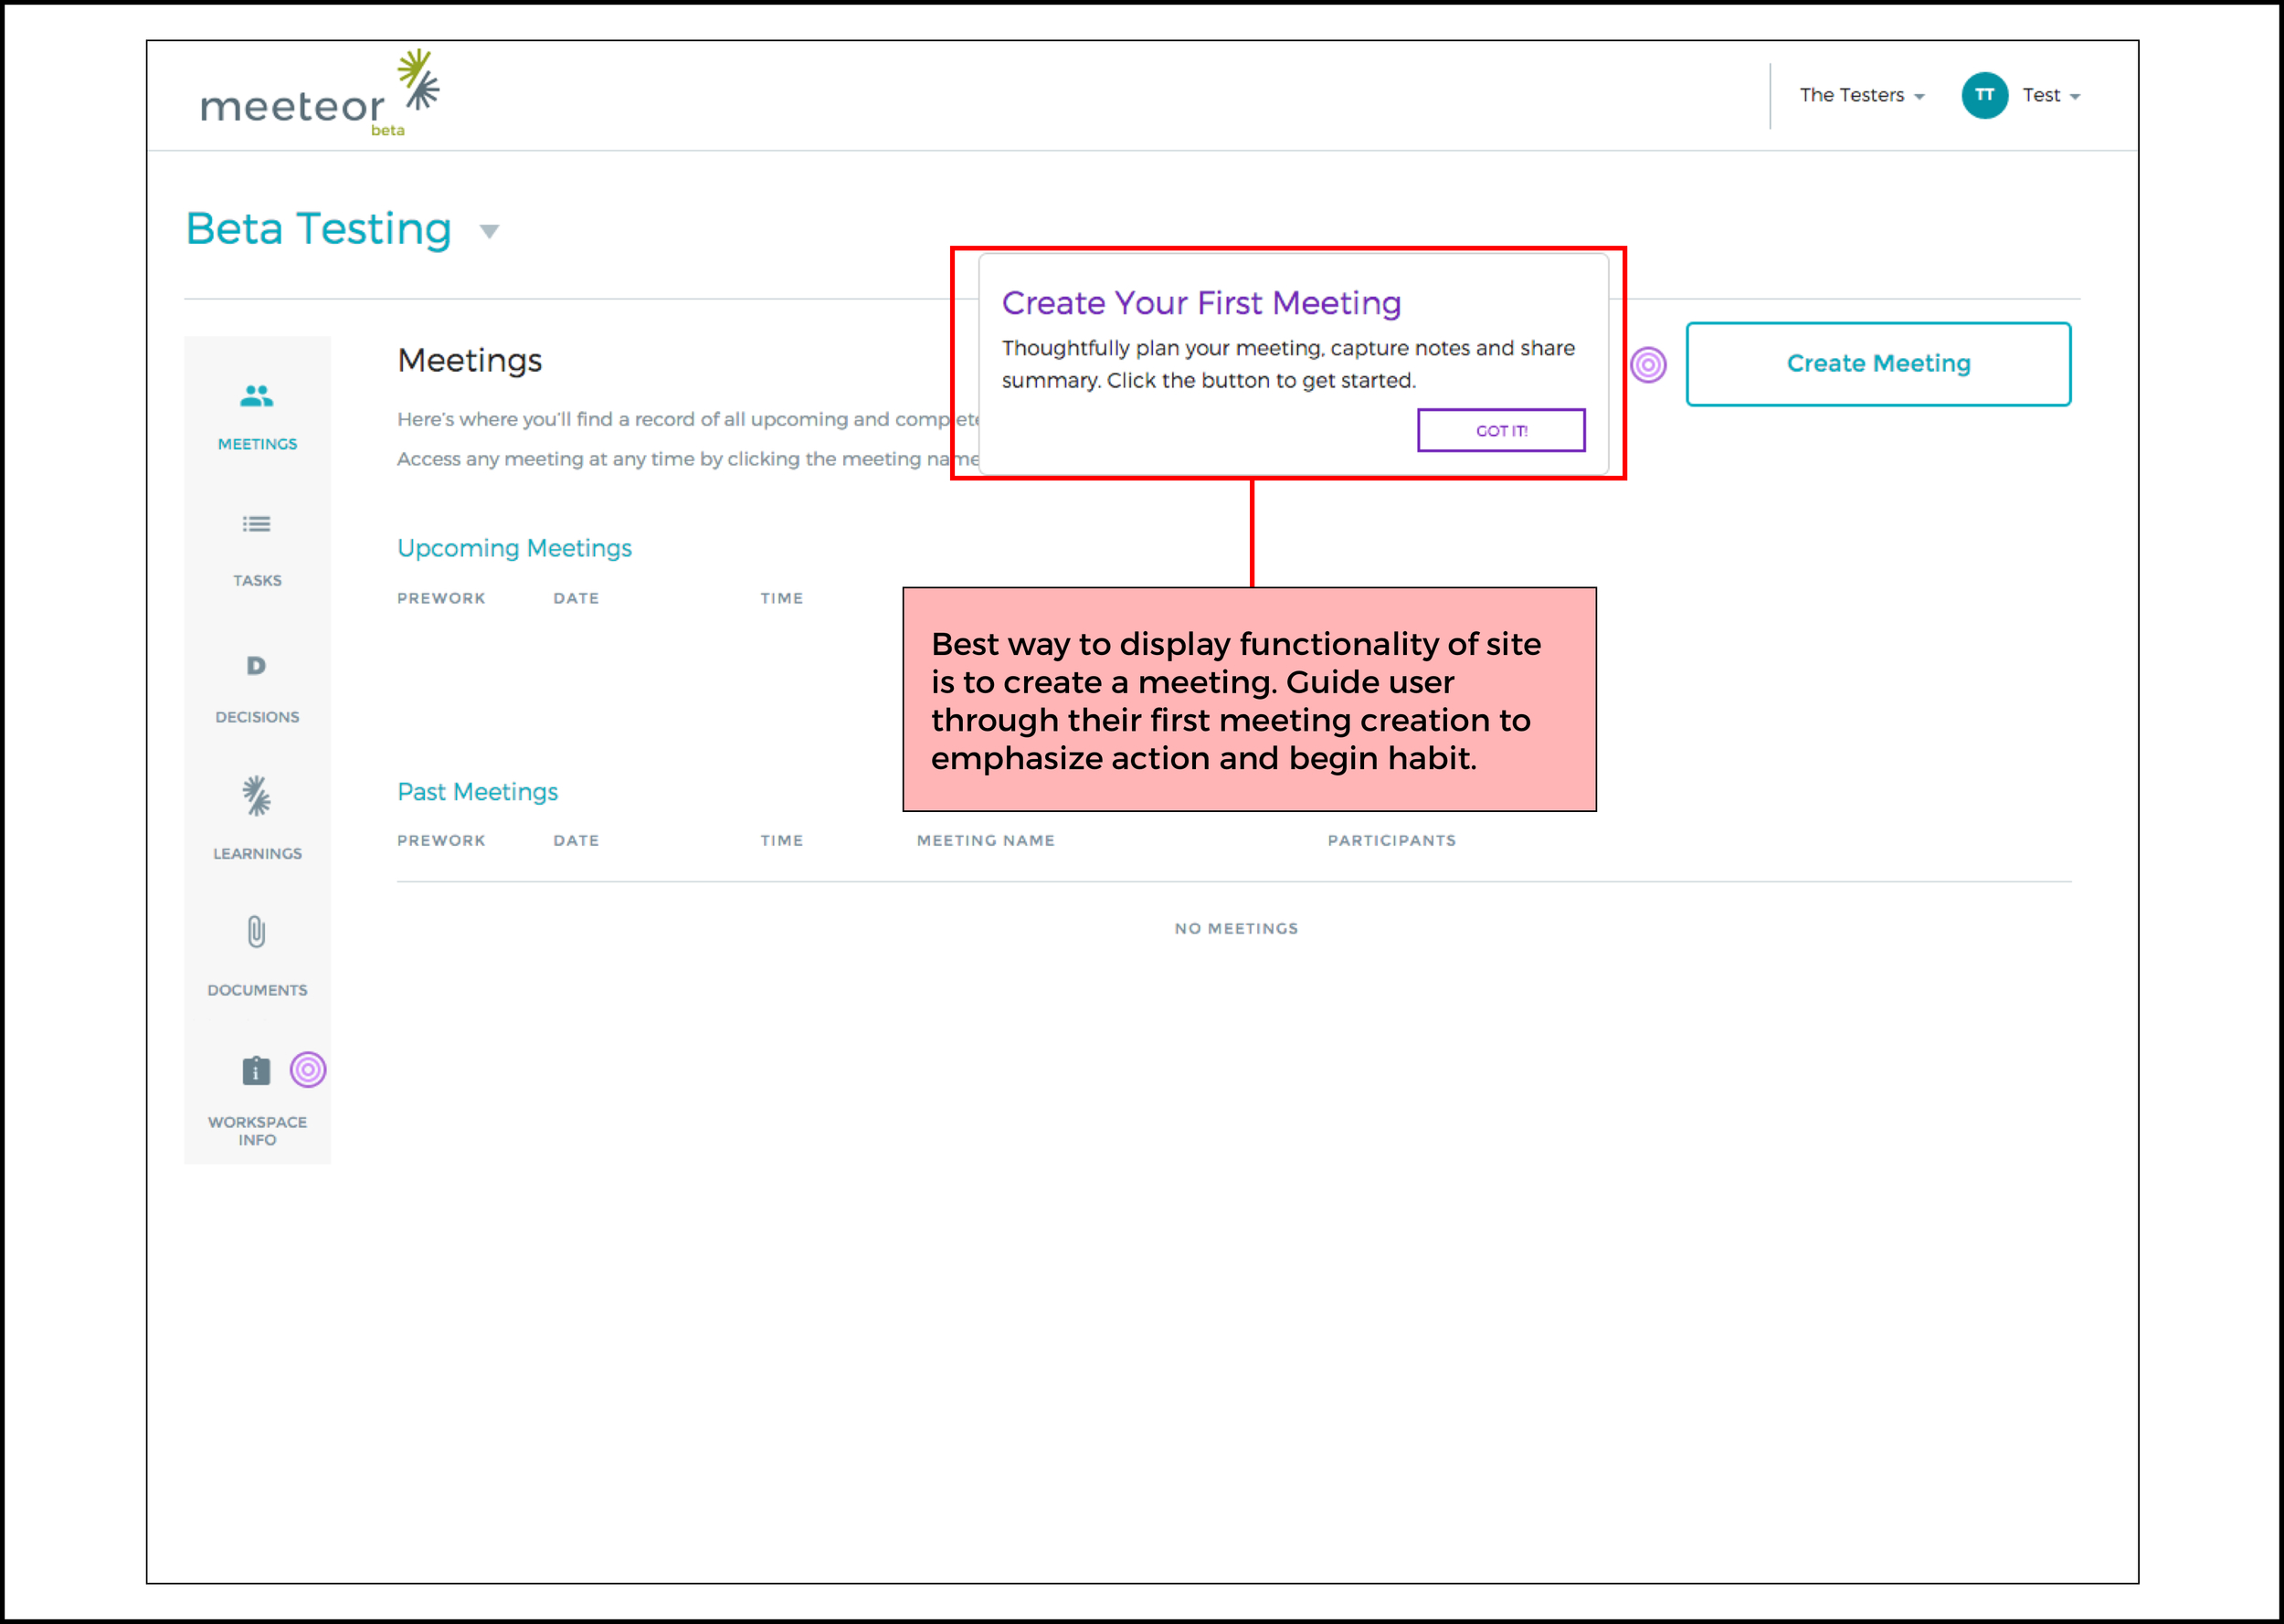2284x1624 pixels.
Task: Click the Past Meetings heading
Action: coord(477,792)
